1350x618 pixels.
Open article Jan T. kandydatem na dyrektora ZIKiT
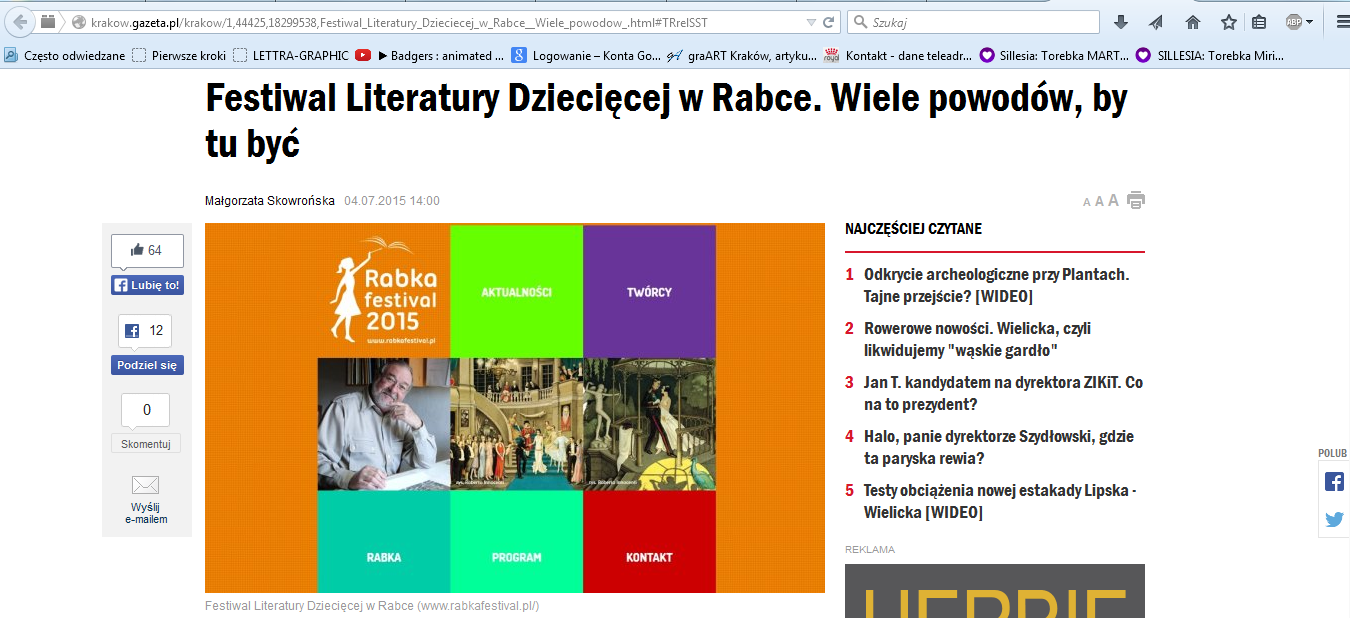point(1003,393)
